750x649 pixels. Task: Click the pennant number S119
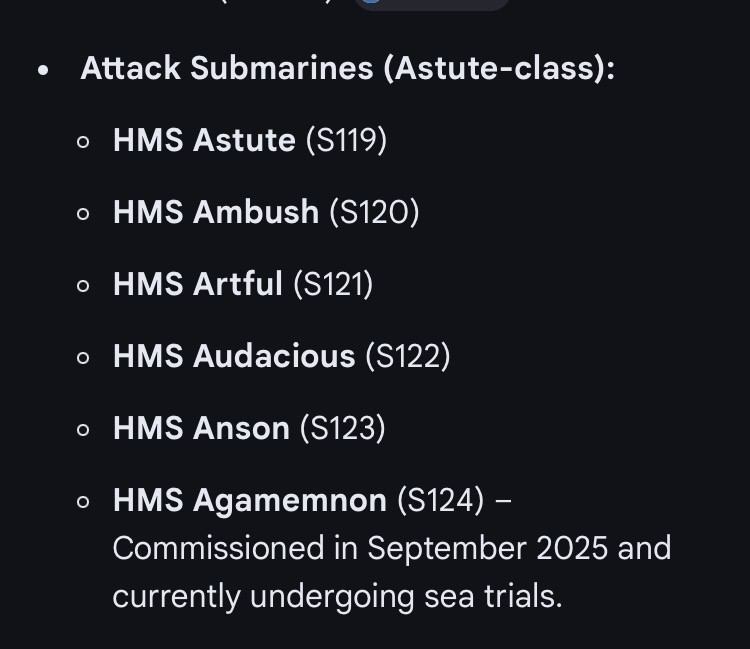click(346, 140)
